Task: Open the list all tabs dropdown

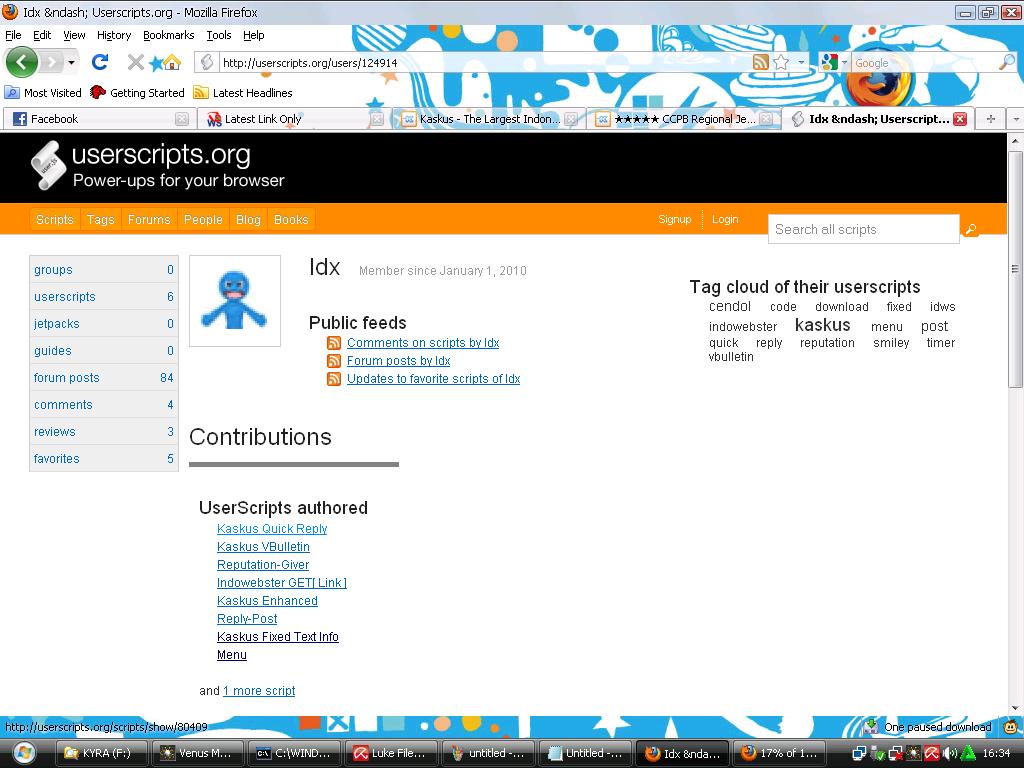Action: pyautogui.click(x=1016, y=119)
